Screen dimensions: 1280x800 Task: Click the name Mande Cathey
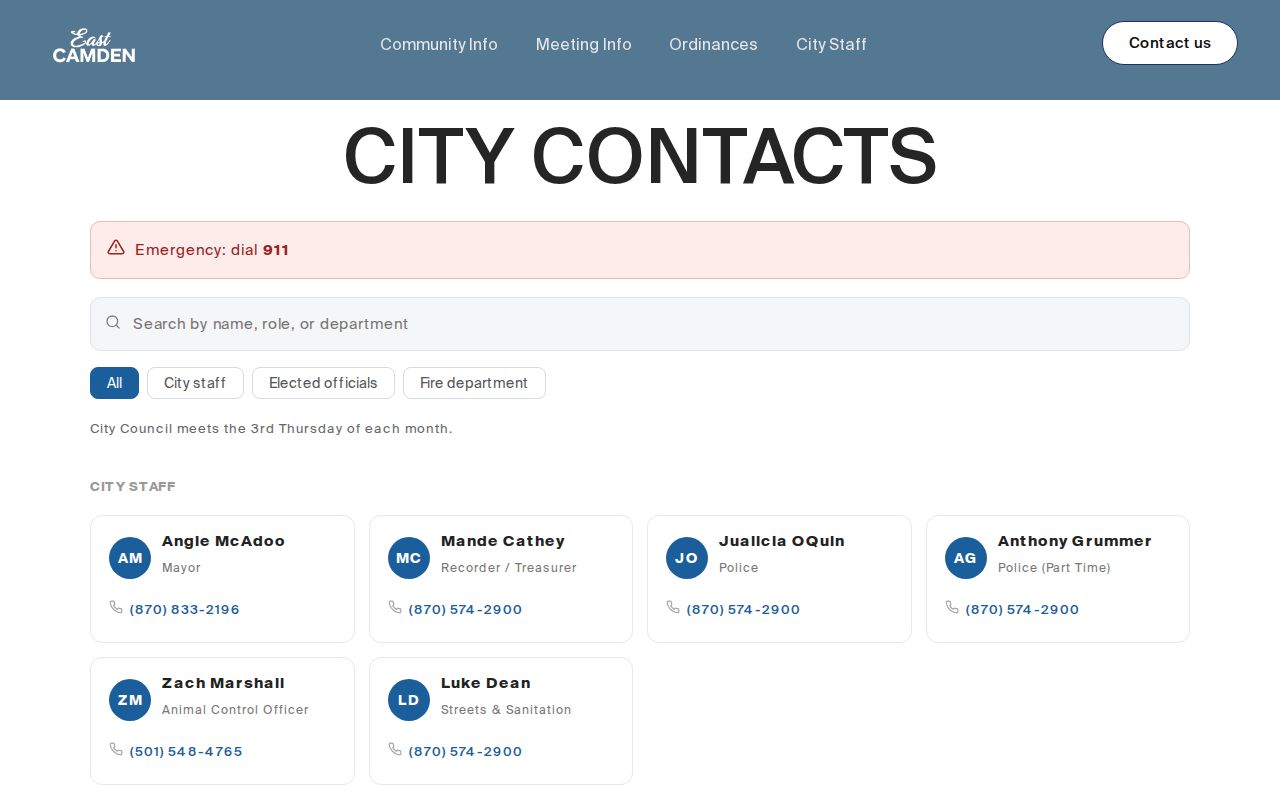tap(503, 541)
